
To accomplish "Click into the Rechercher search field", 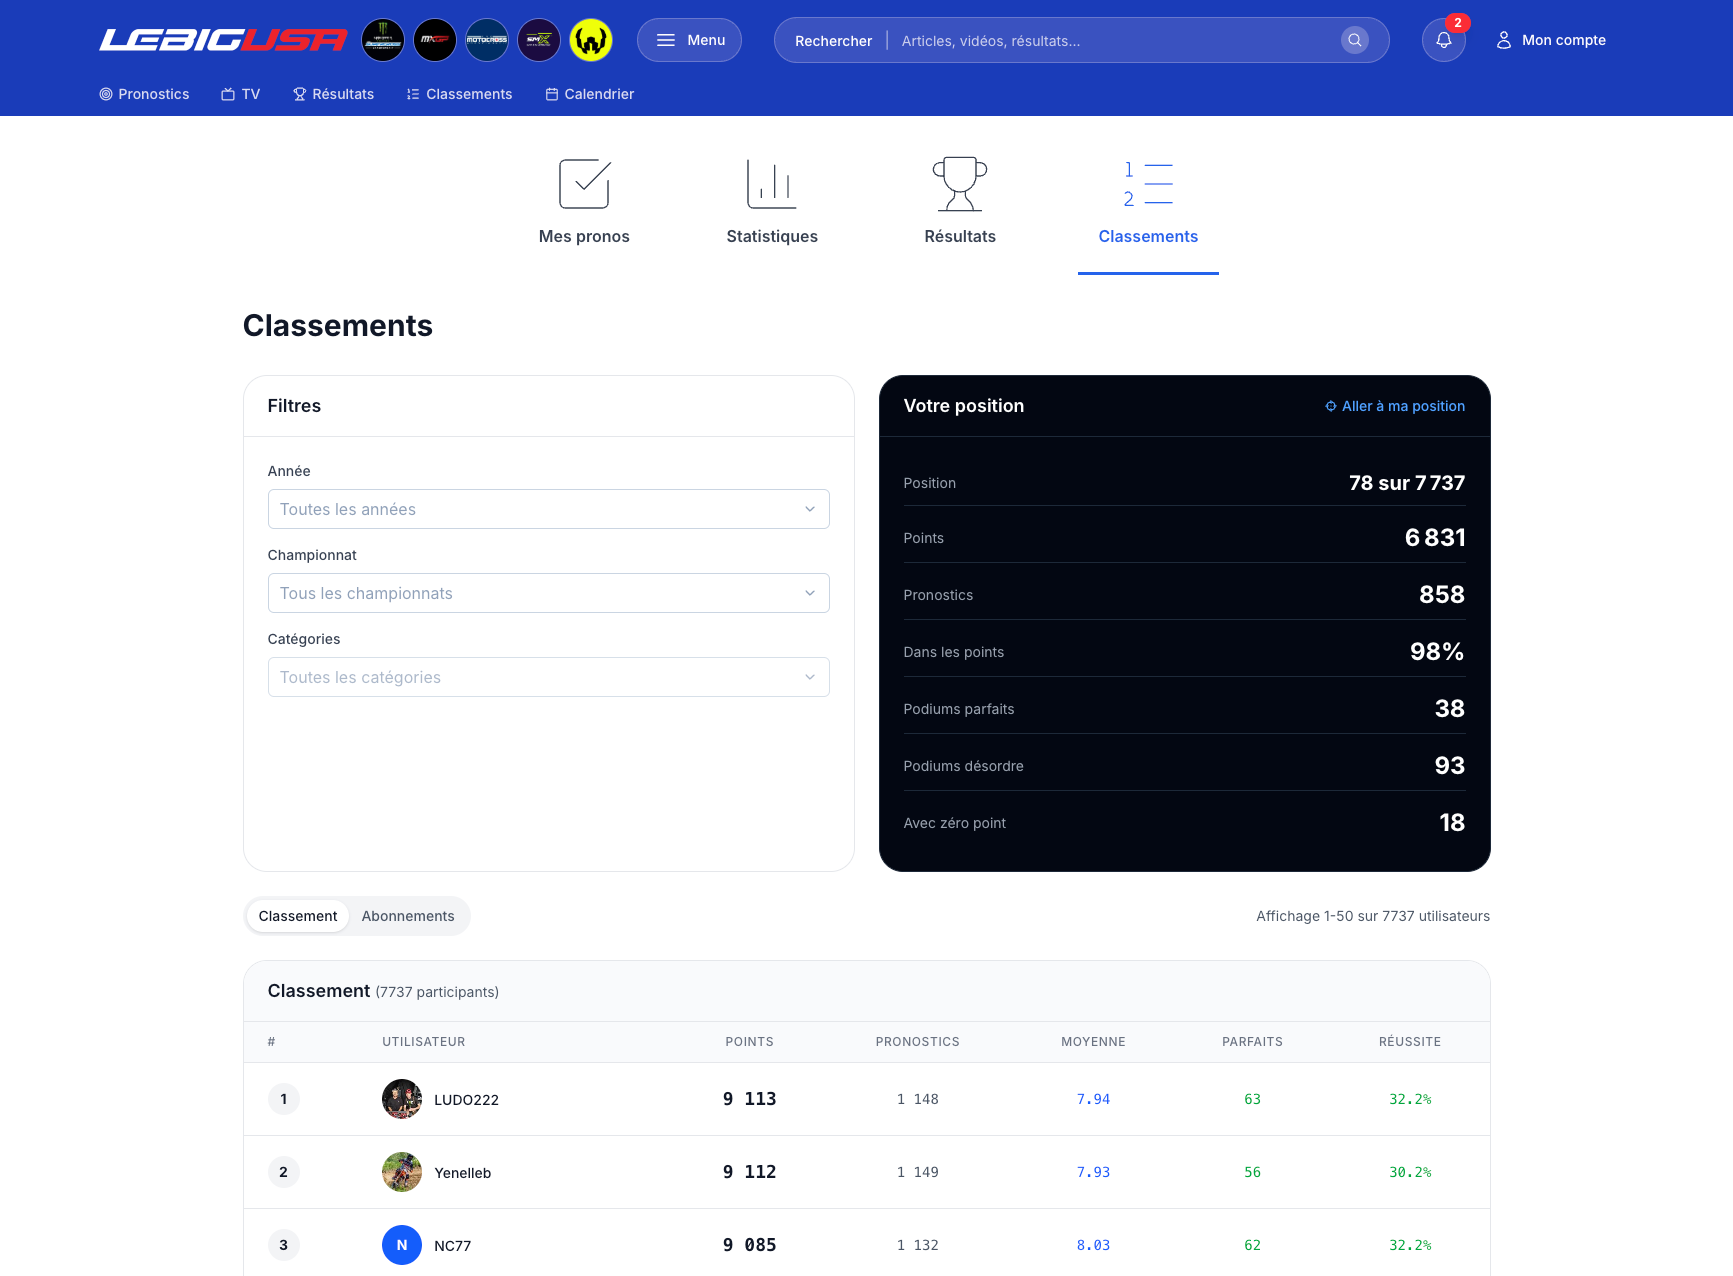I will pyautogui.click(x=1110, y=41).
